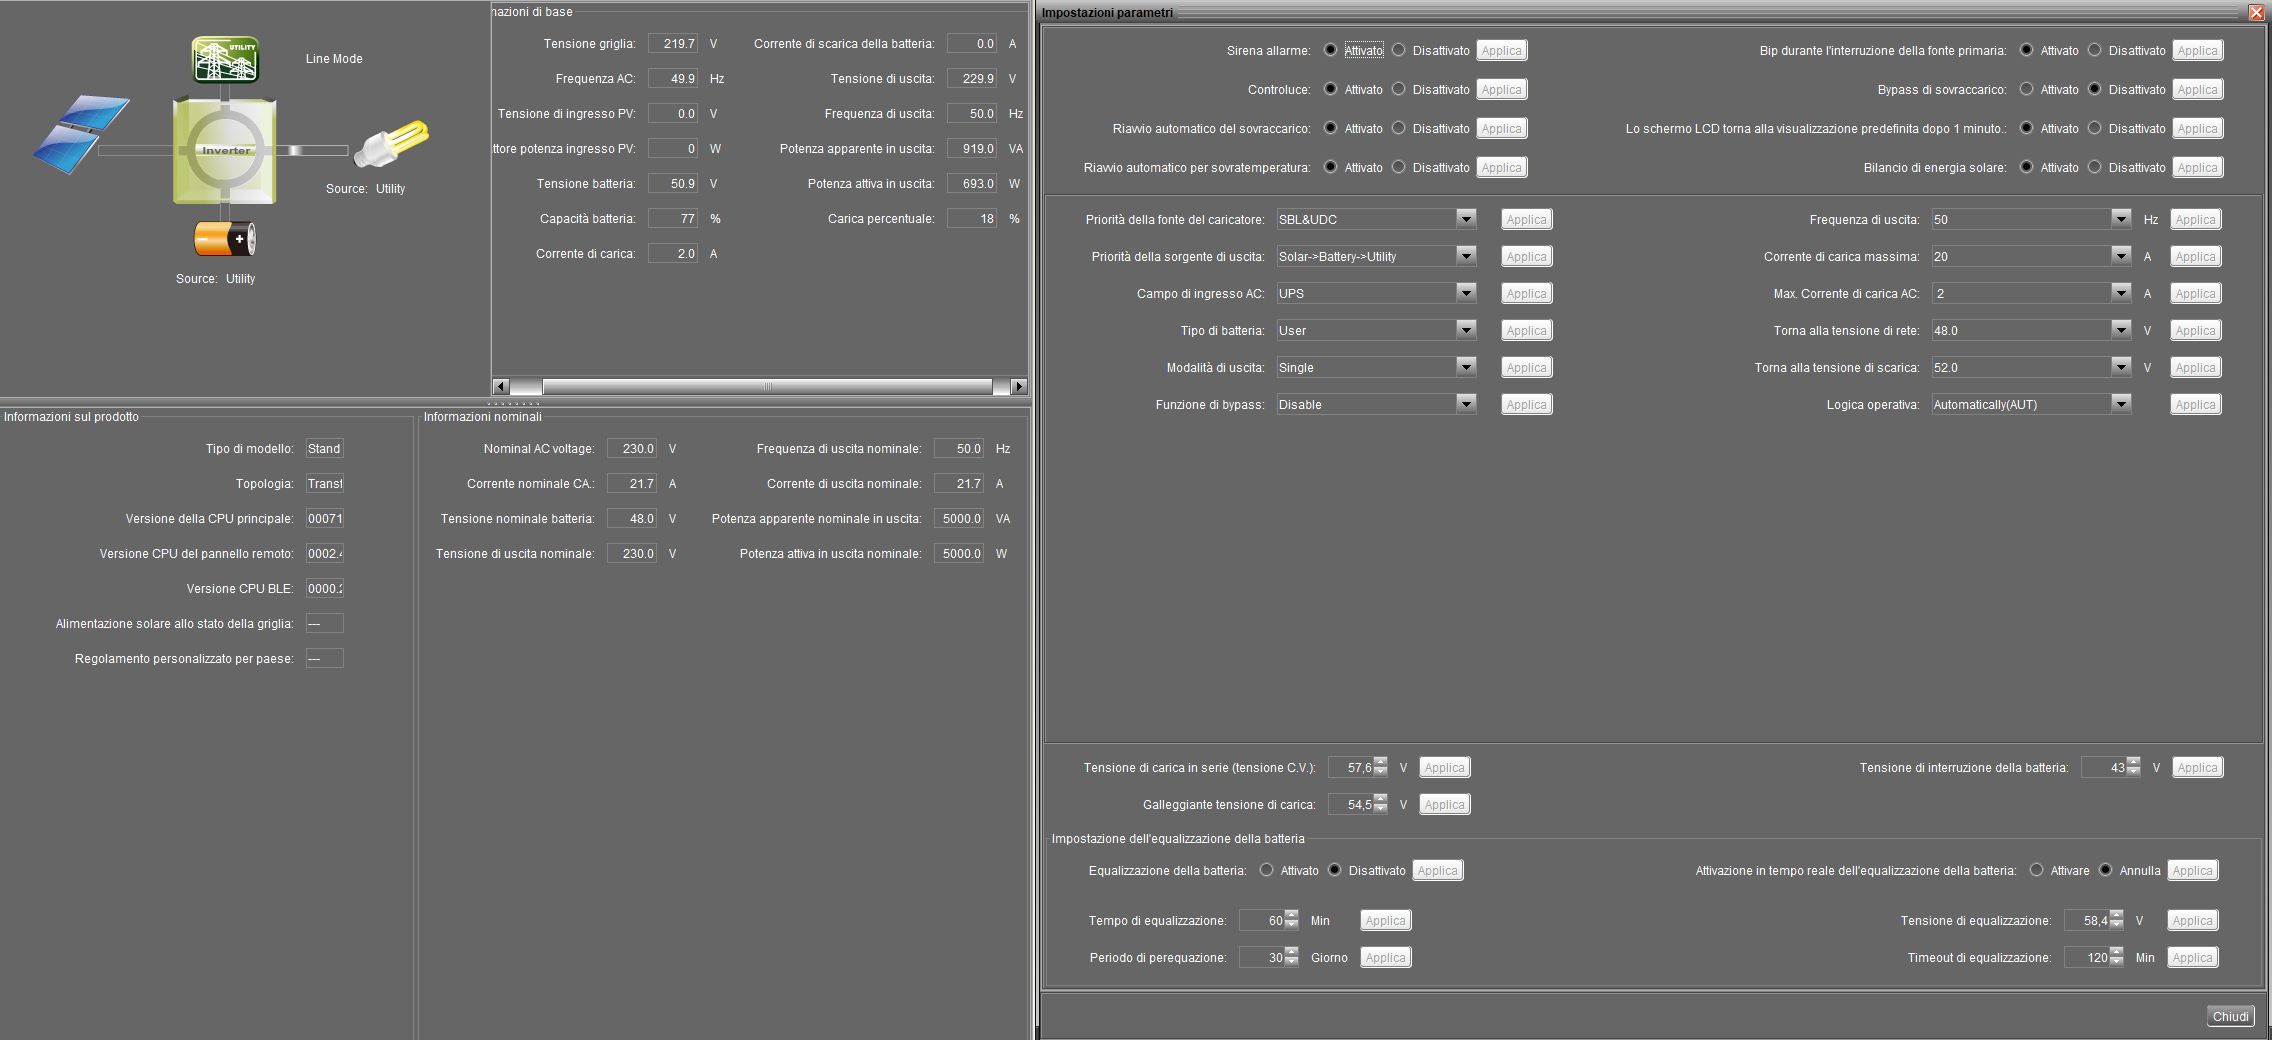Enable Equalizzazione della batteria (Attivato)

(x=1267, y=870)
